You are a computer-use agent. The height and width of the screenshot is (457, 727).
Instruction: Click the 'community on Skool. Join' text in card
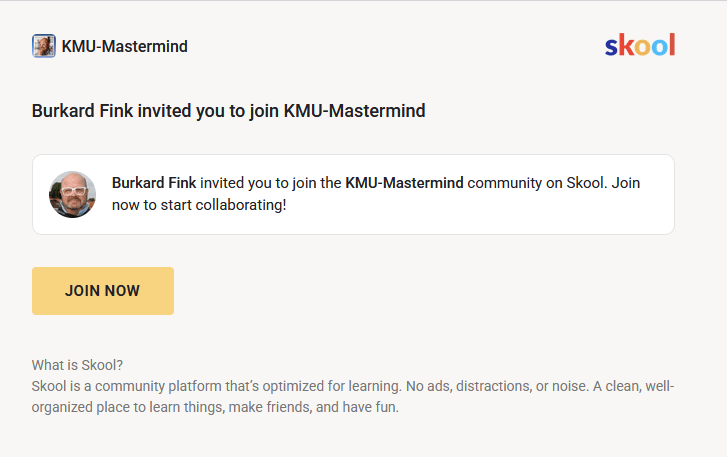point(554,183)
